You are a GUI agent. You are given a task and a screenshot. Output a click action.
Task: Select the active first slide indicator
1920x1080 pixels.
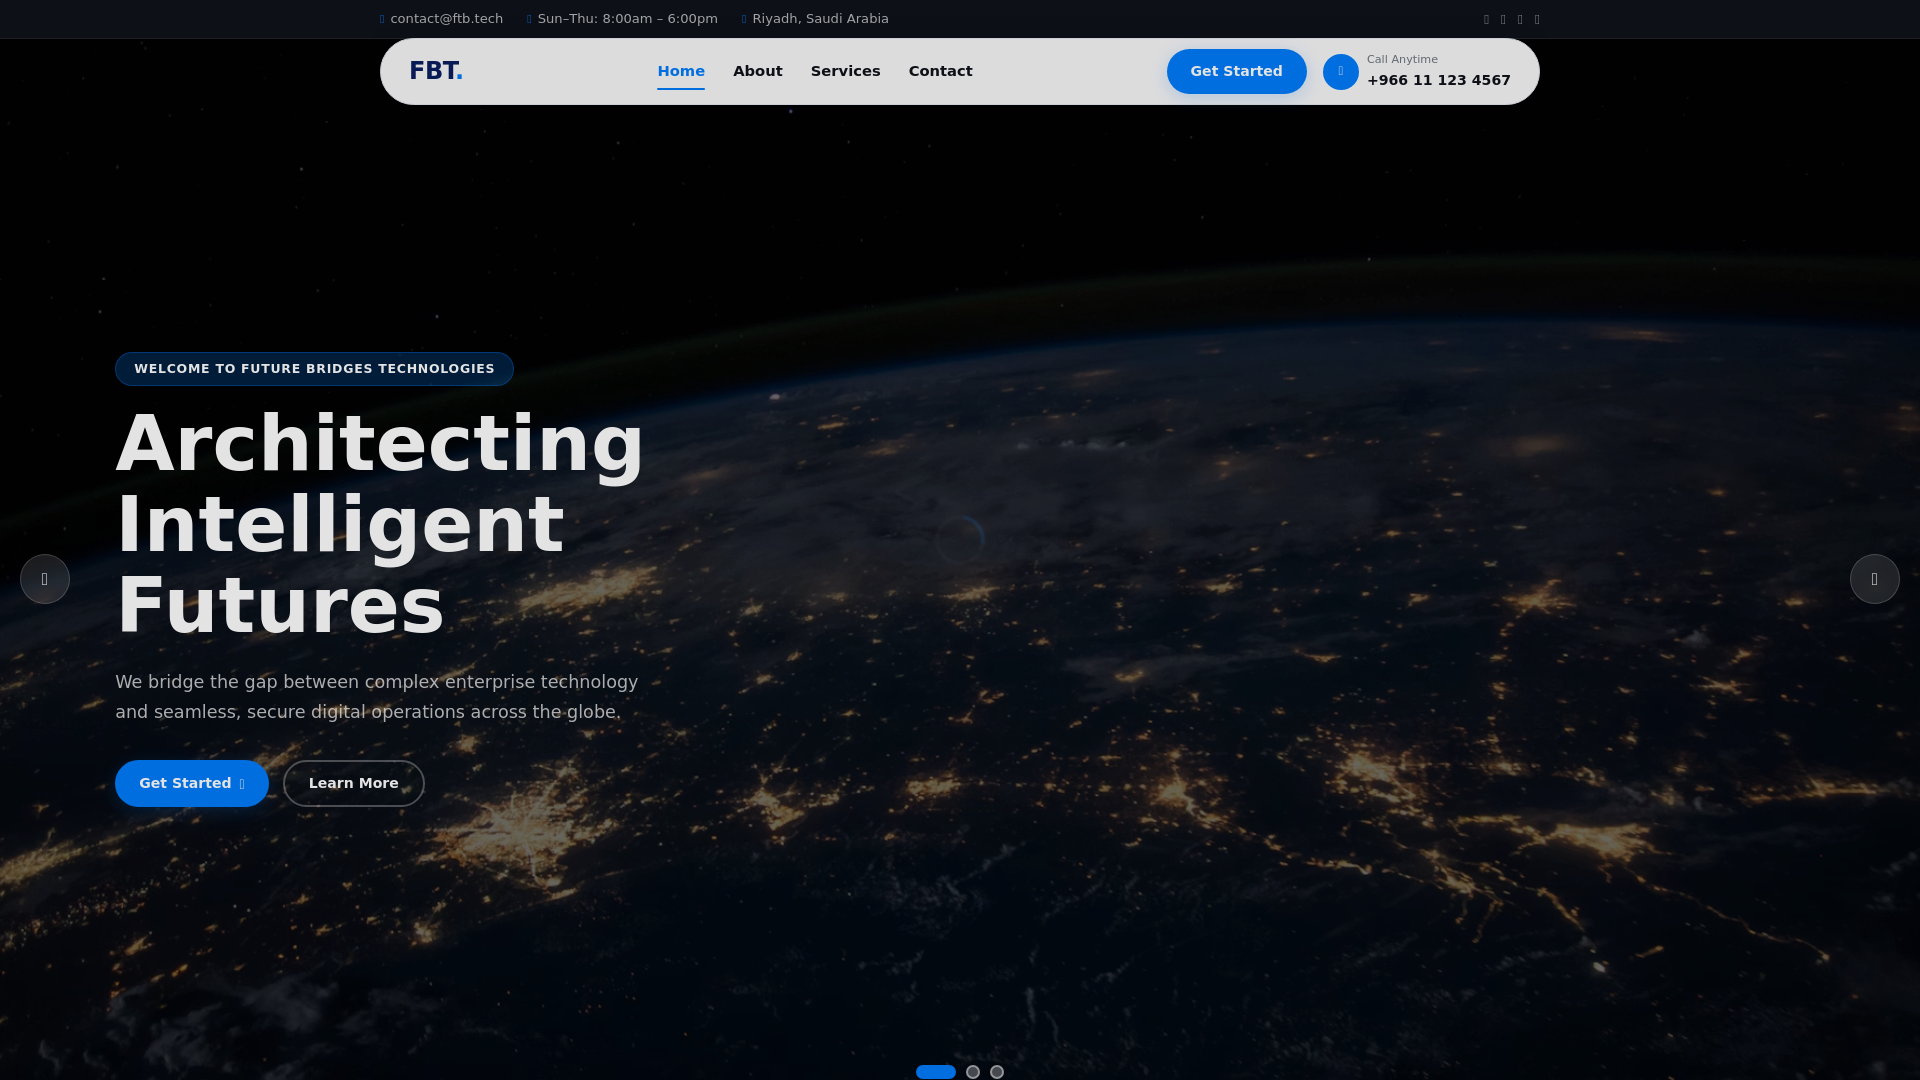pos(936,1072)
